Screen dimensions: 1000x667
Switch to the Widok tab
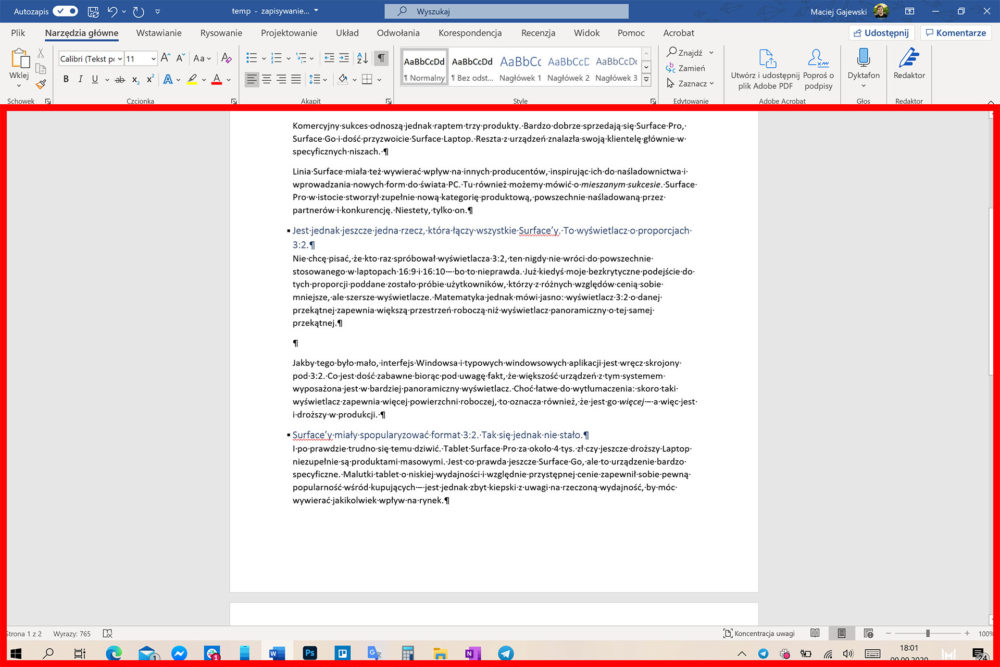coord(587,33)
